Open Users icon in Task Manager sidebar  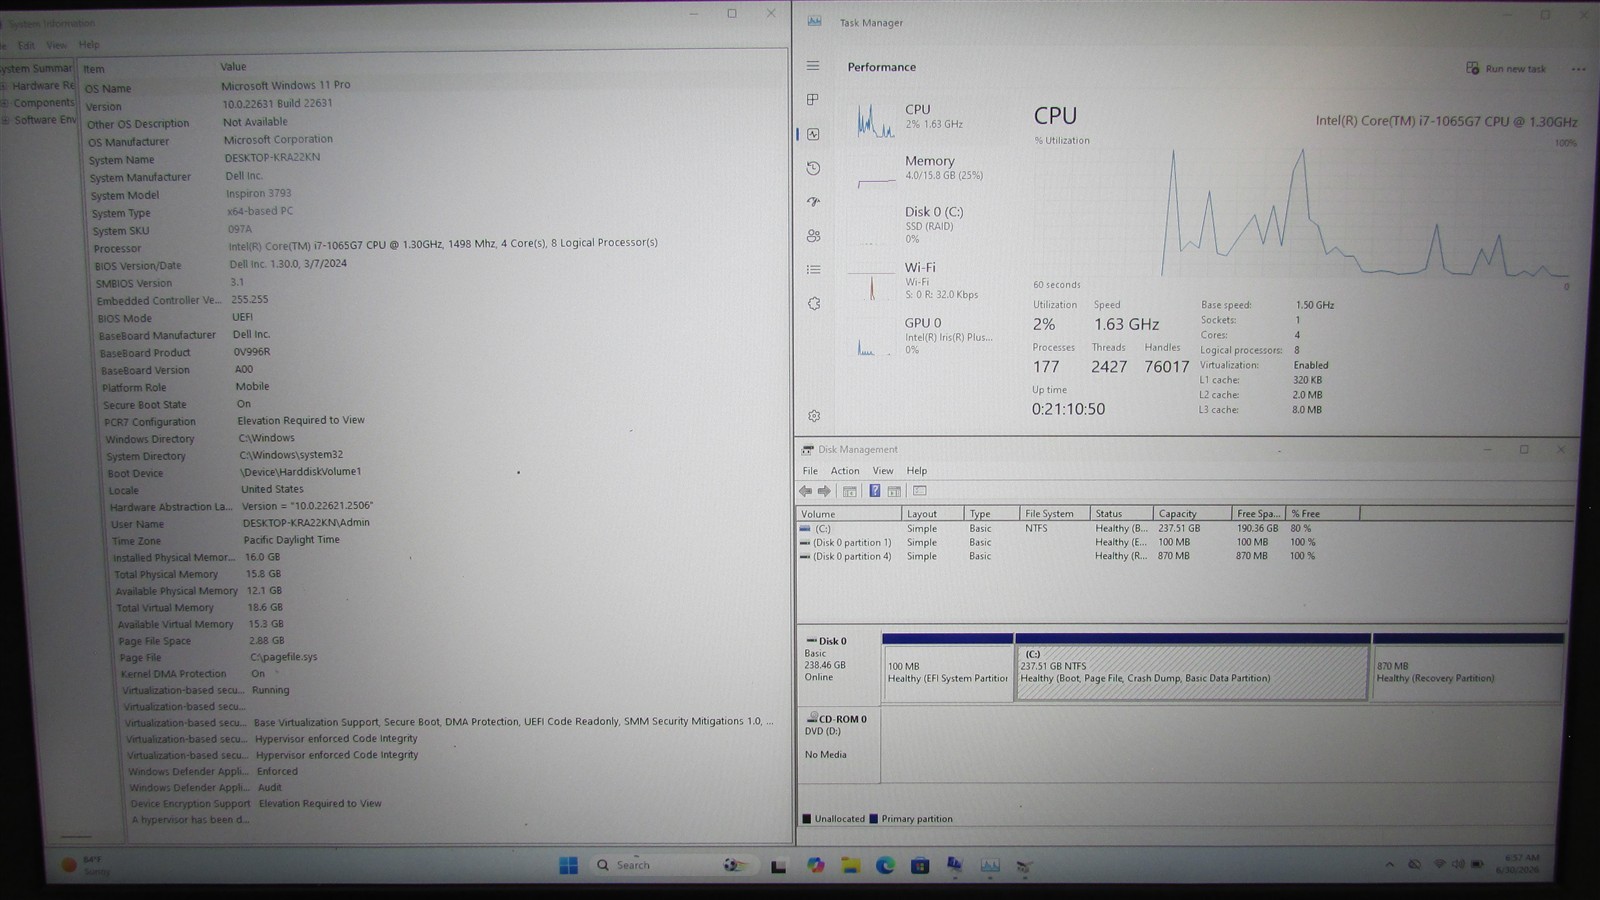(x=813, y=236)
